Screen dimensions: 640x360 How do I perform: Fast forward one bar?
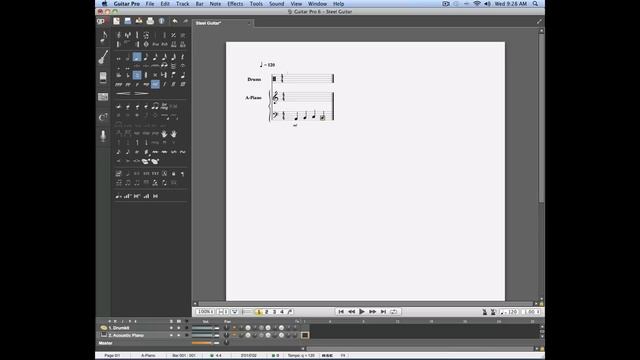pyautogui.click(x=373, y=312)
